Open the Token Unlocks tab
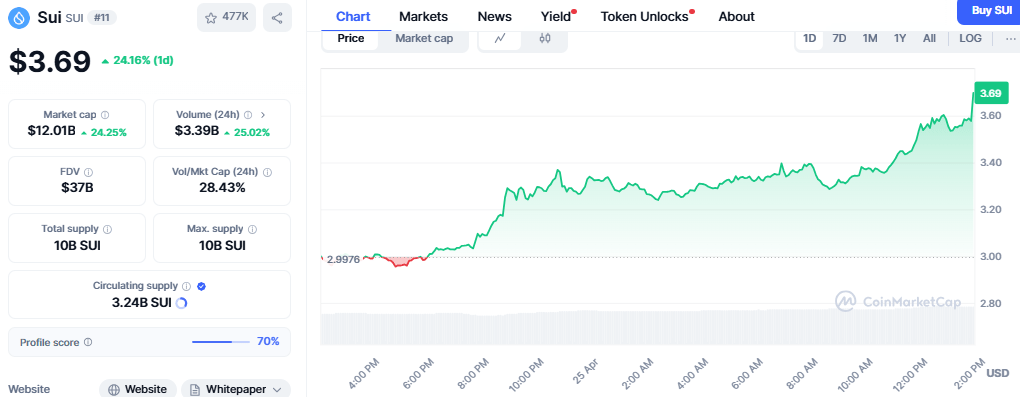 [x=647, y=17]
